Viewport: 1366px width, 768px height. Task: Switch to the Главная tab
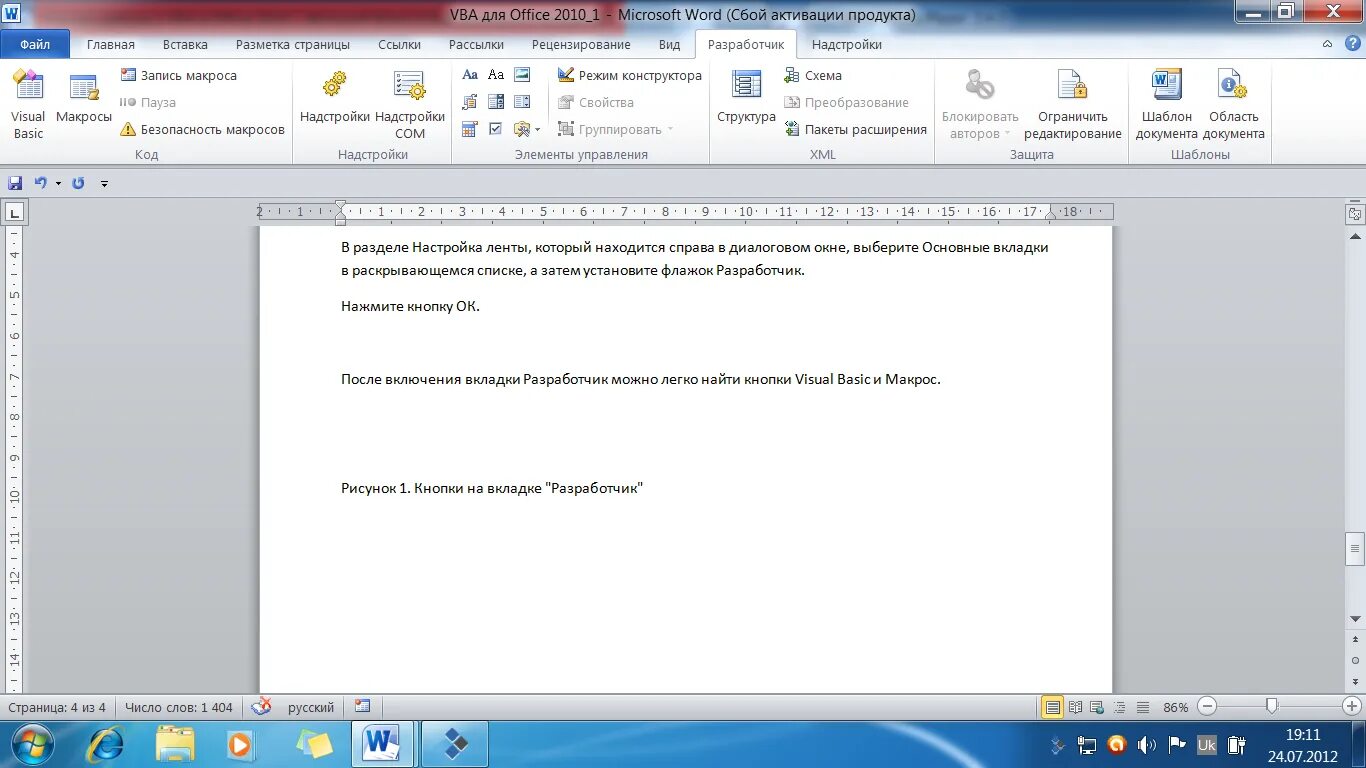(x=111, y=44)
